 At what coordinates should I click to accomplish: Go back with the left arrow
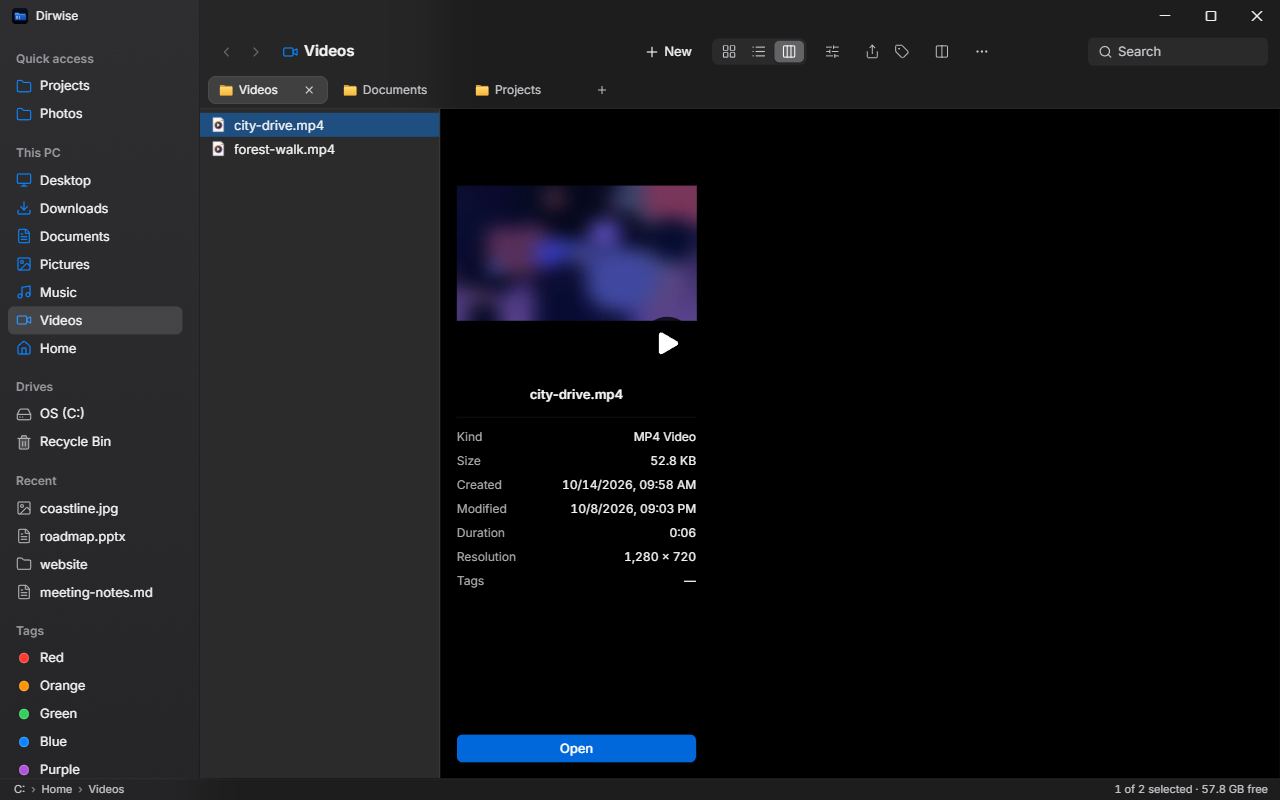(227, 52)
